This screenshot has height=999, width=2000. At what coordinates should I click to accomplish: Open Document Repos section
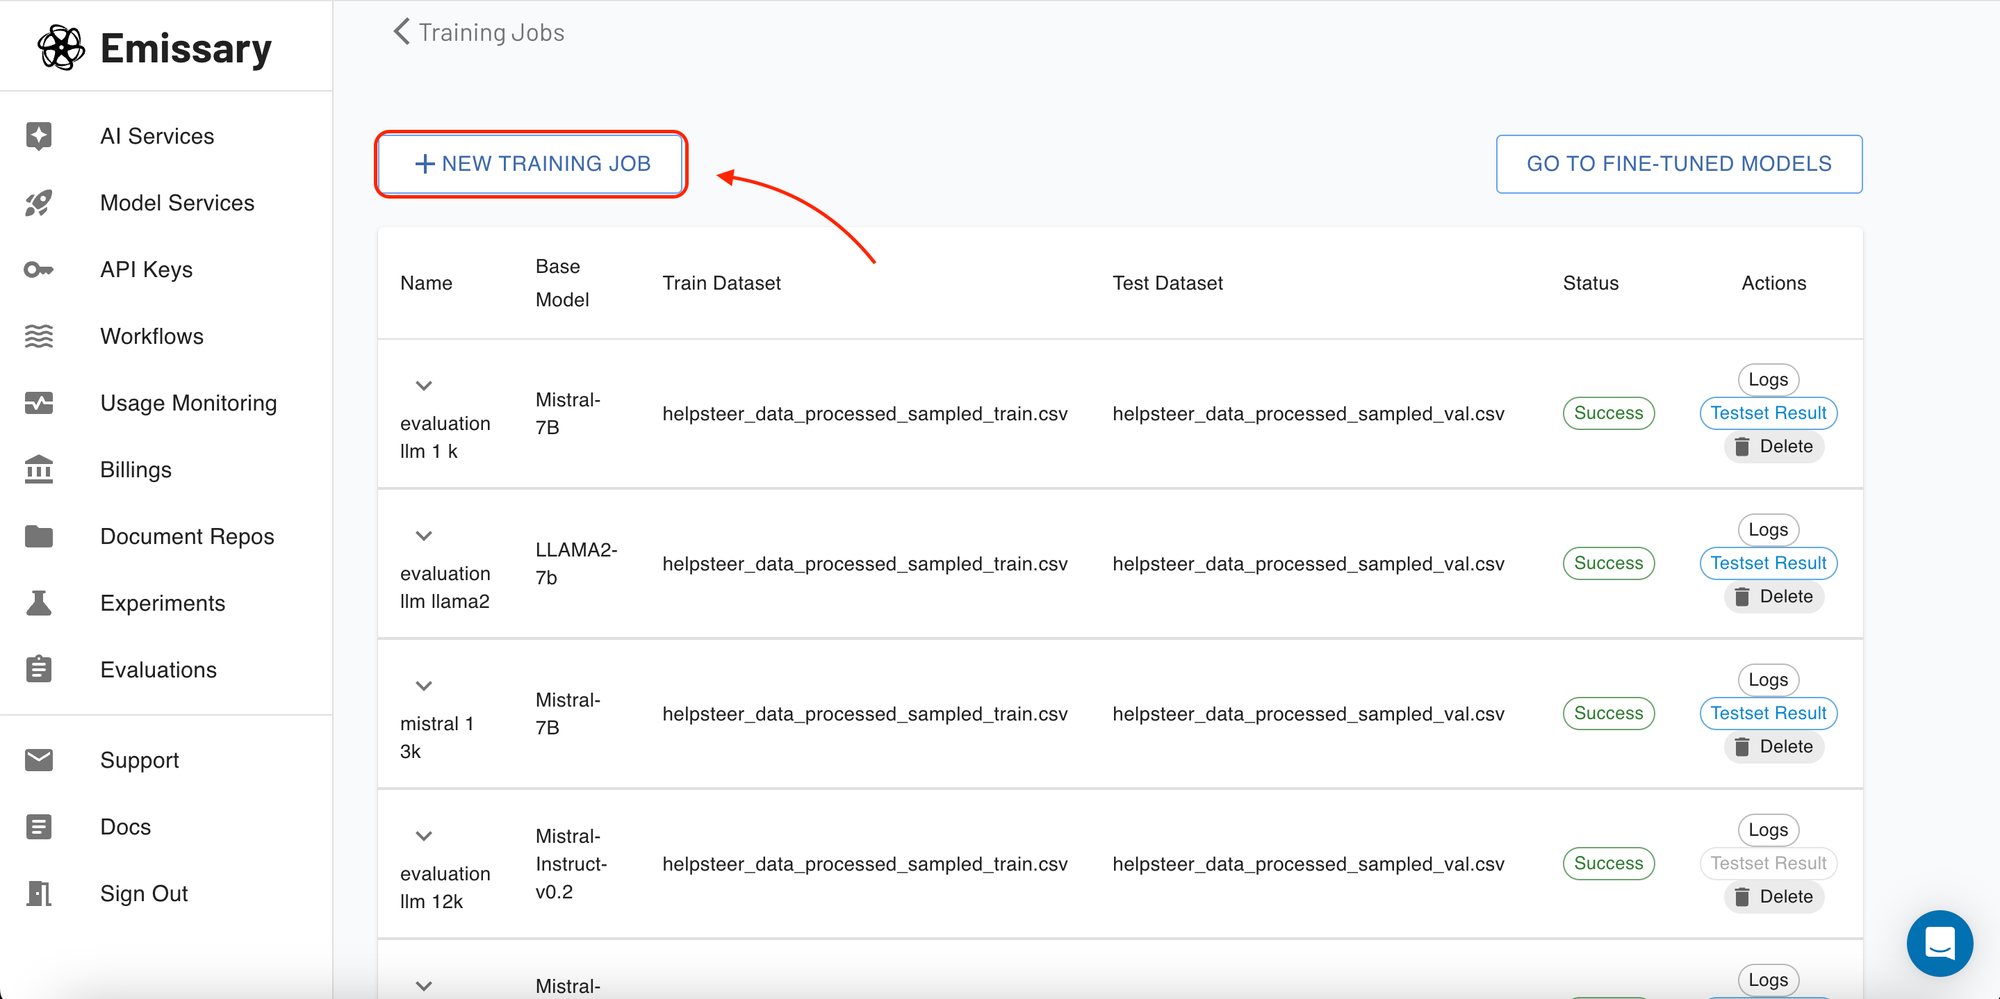[x=187, y=537]
